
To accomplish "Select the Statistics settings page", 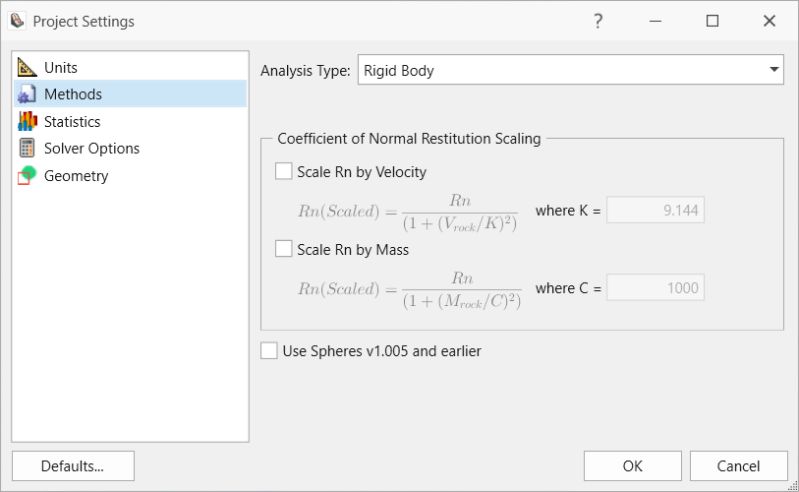I will 72,122.
